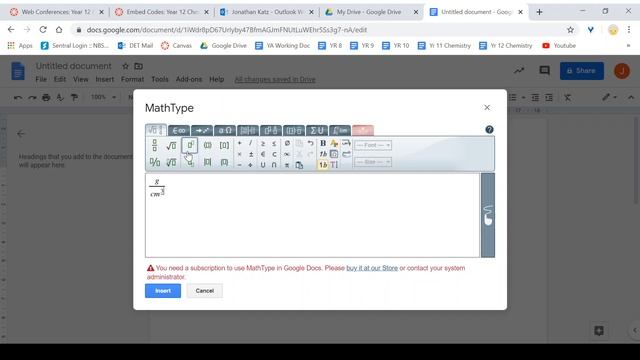
Task: Open the Insert menu in Docs
Action: [104, 79]
